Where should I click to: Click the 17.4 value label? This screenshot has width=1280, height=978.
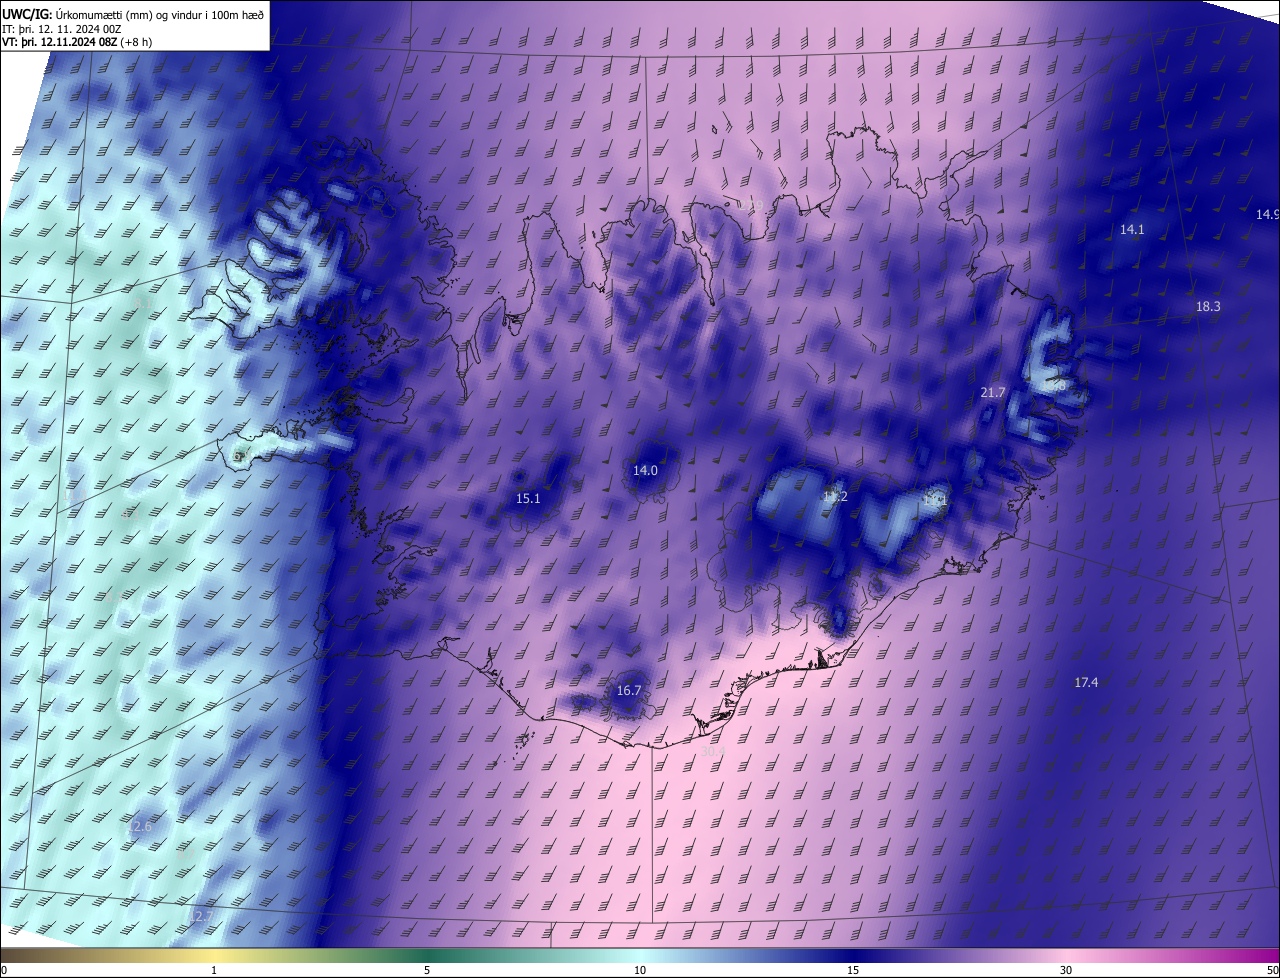point(1086,682)
